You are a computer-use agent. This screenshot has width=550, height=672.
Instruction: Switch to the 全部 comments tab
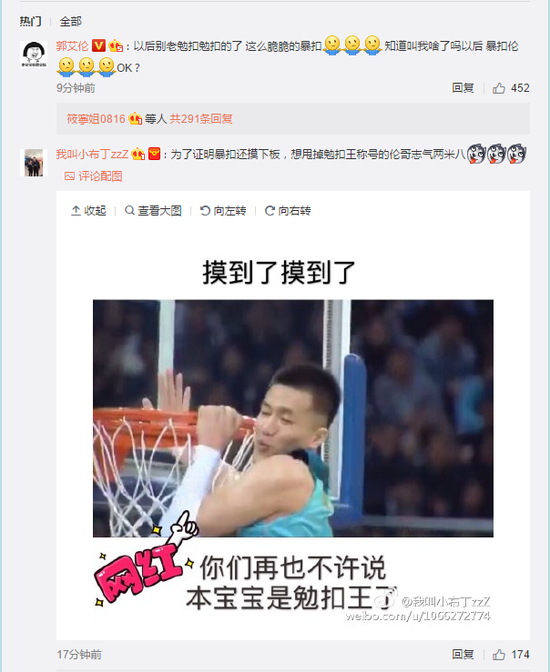coord(70,21)
